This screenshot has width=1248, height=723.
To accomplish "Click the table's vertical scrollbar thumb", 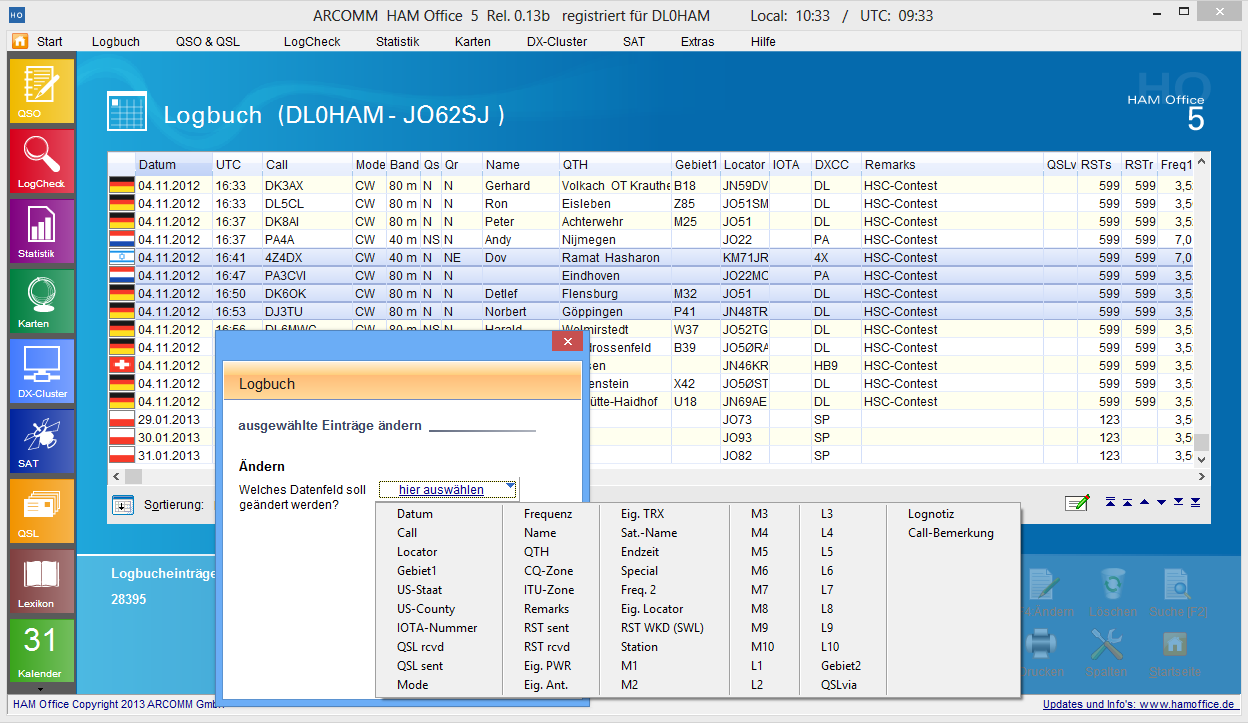I will pyautogui.click(x=1203, y=442).
